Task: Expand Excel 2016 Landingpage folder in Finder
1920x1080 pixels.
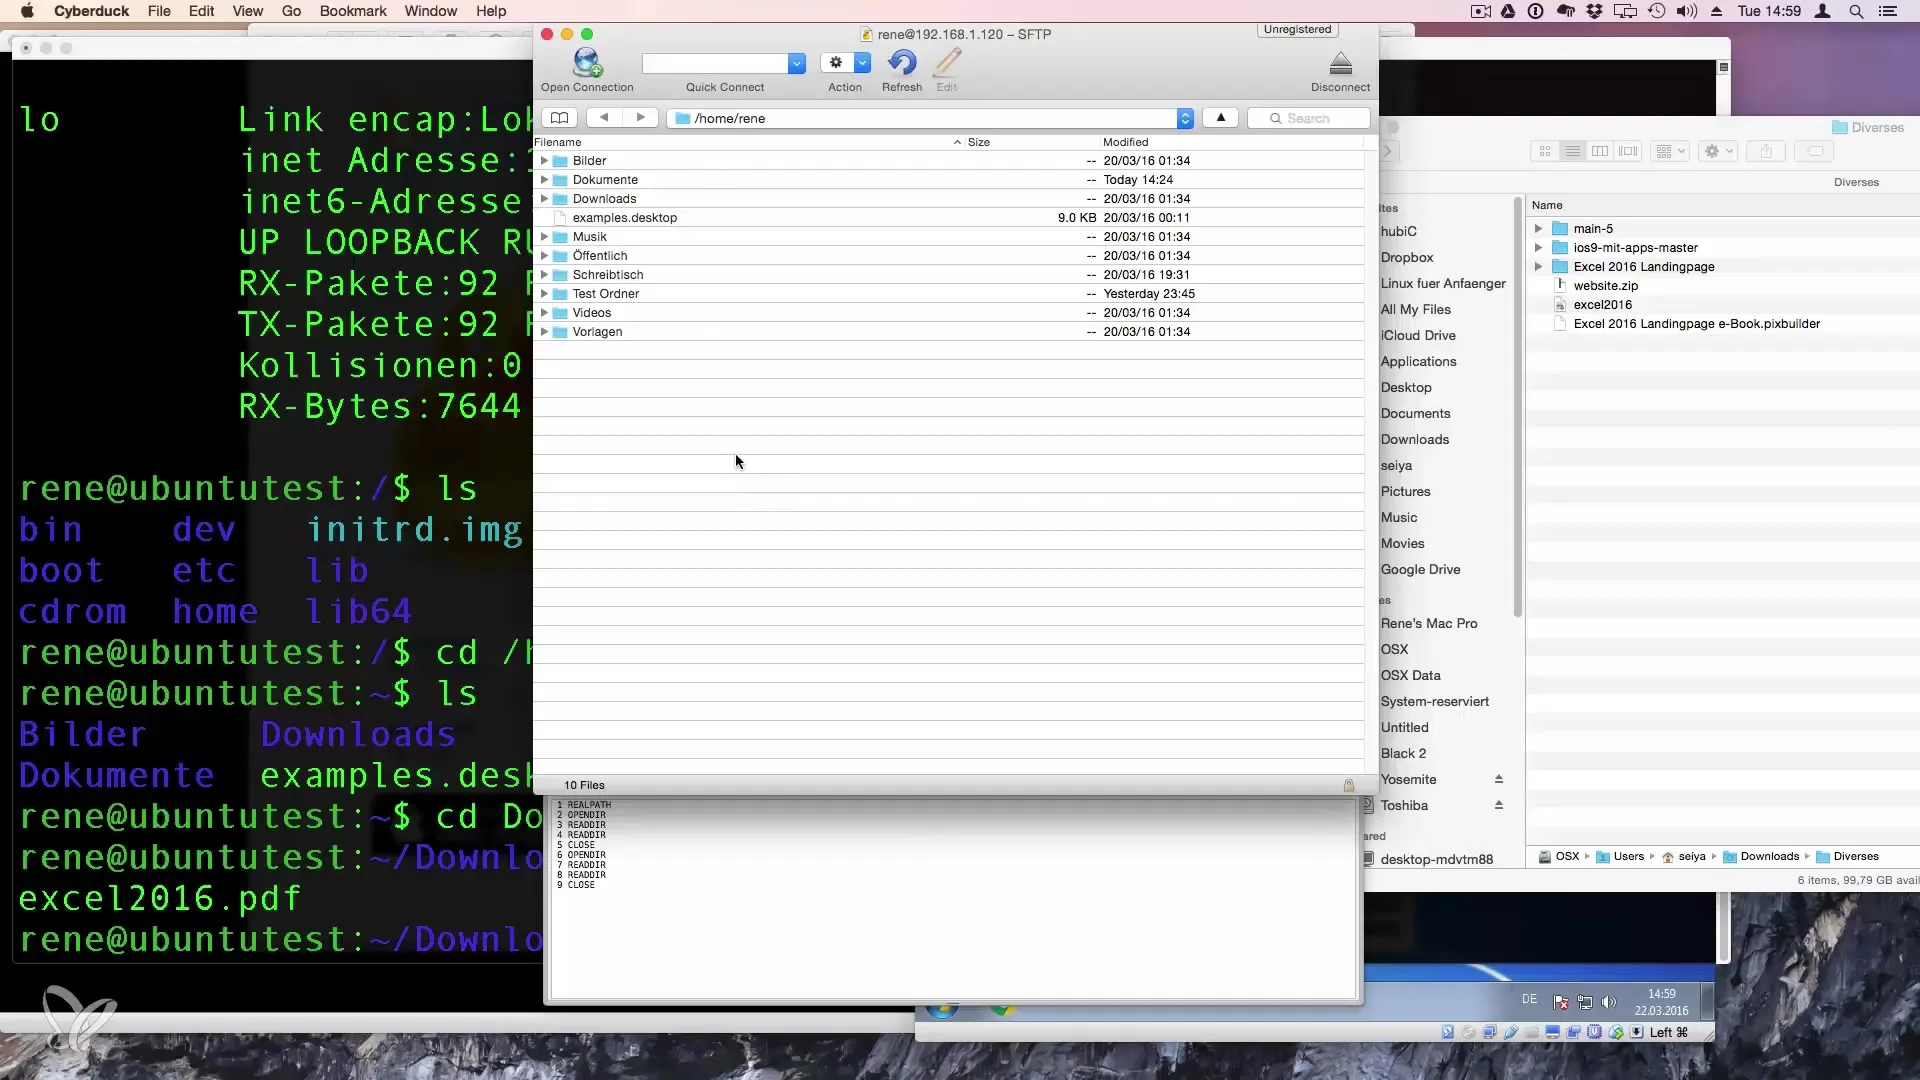Action: (1538, 267)
